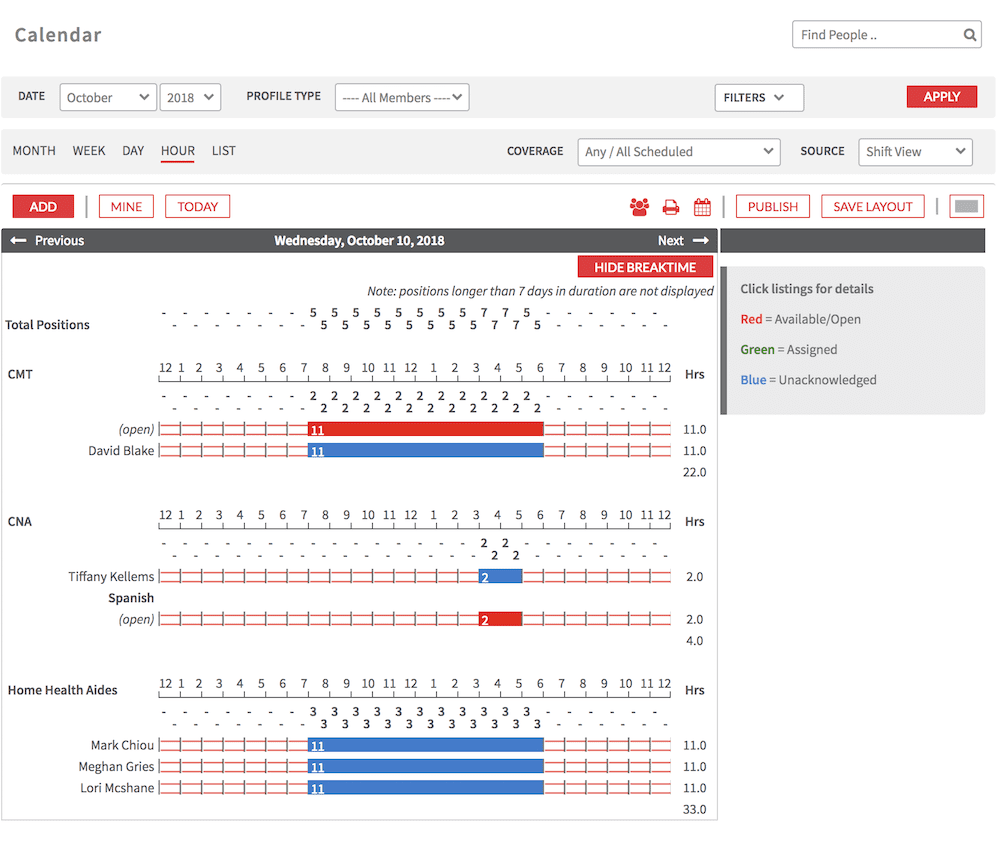Switch to the WEEK view tab
This screenshot has width=1000, height=843.
click(x=89, y=151)
